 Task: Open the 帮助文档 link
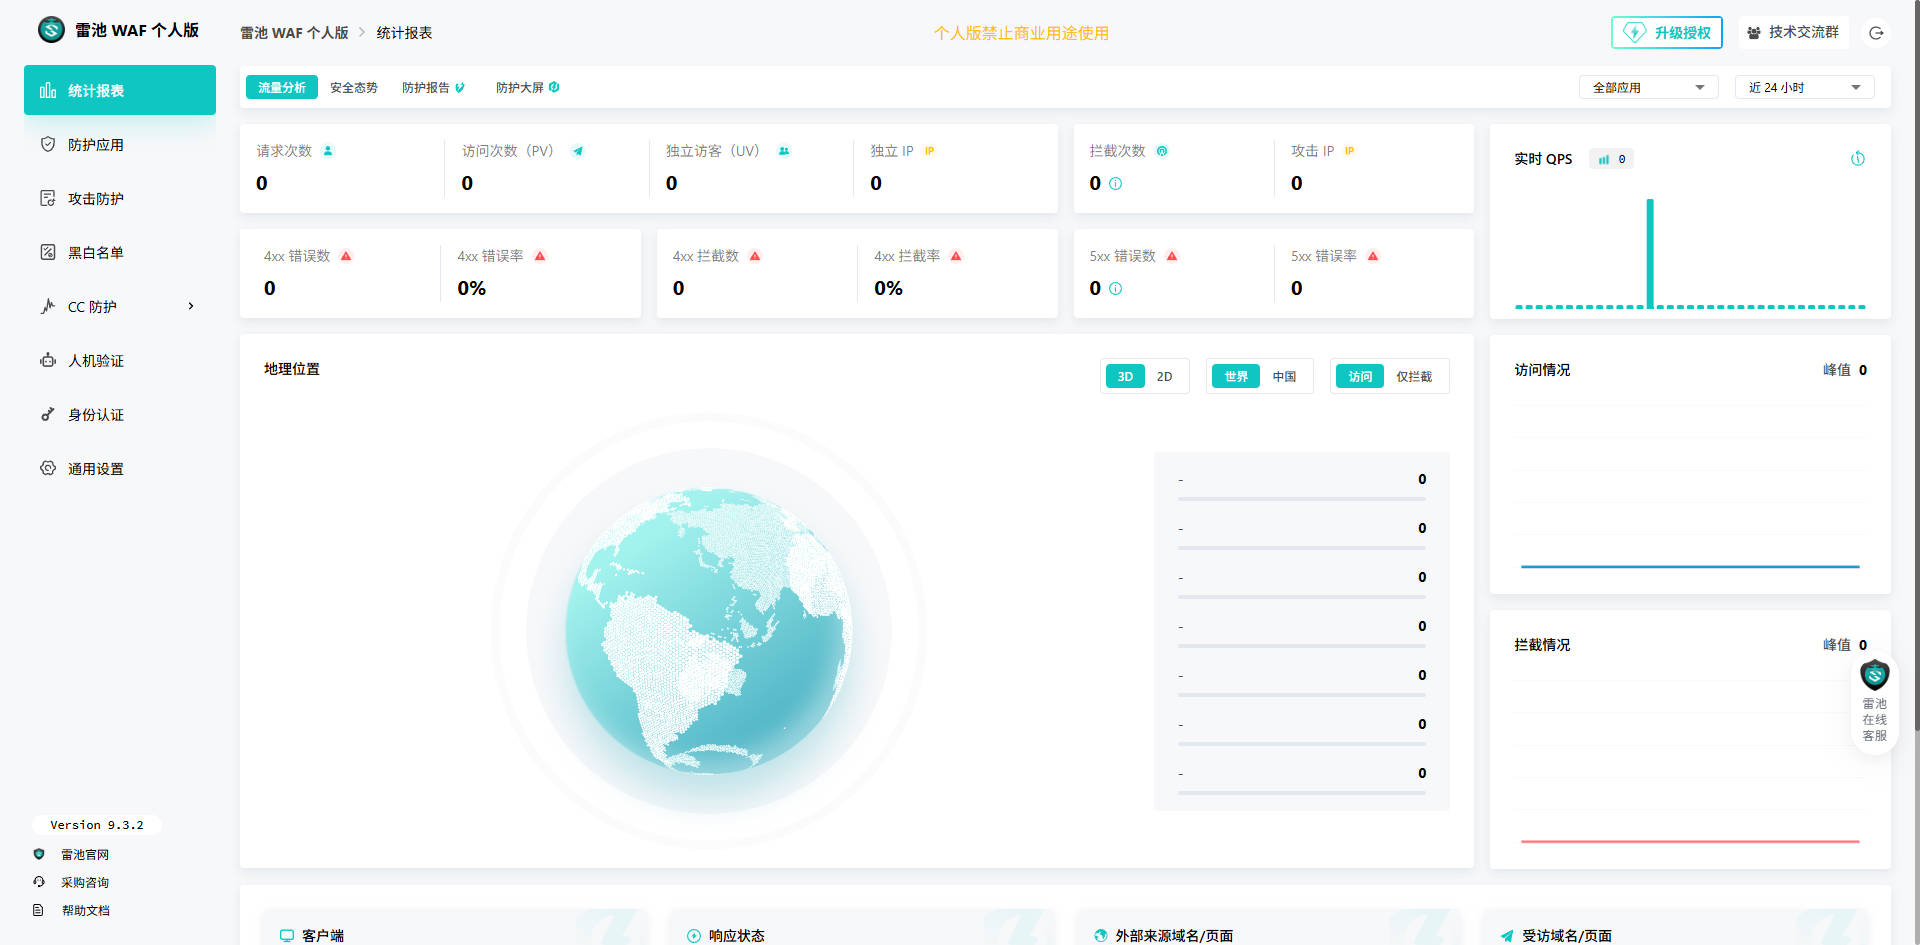point(84,910)
